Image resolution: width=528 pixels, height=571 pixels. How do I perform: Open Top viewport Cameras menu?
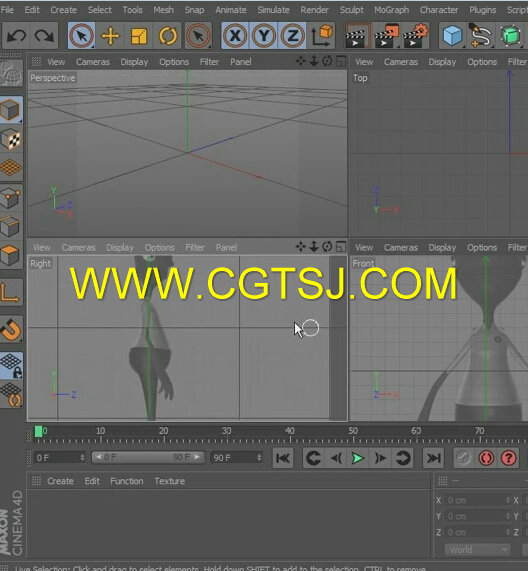pos(401,62)
